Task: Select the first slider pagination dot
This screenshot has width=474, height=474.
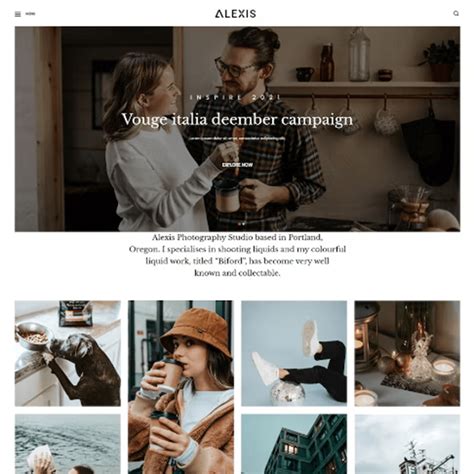Action: tap(239, 224)
